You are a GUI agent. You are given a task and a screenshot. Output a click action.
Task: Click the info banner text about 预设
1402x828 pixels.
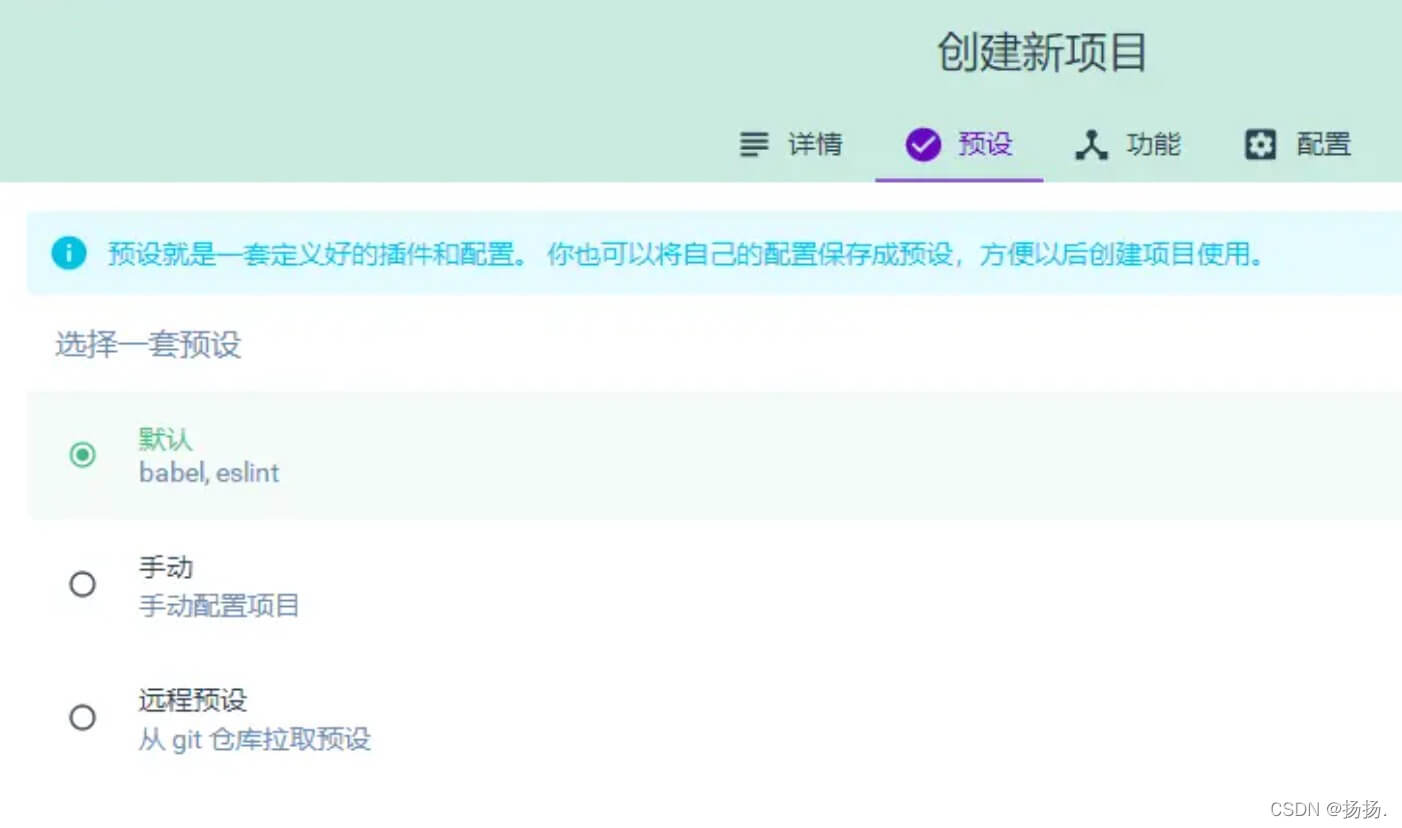click(686, 254)
